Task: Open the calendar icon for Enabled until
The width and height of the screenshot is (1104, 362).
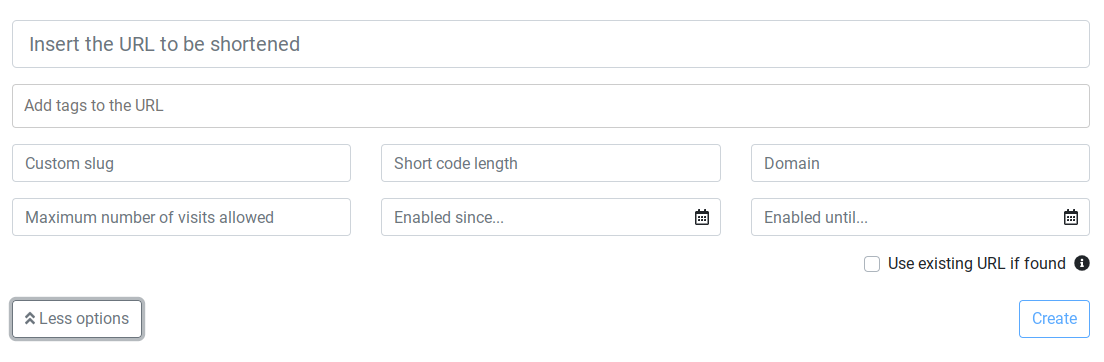Action: click(x=1070, y=217)
